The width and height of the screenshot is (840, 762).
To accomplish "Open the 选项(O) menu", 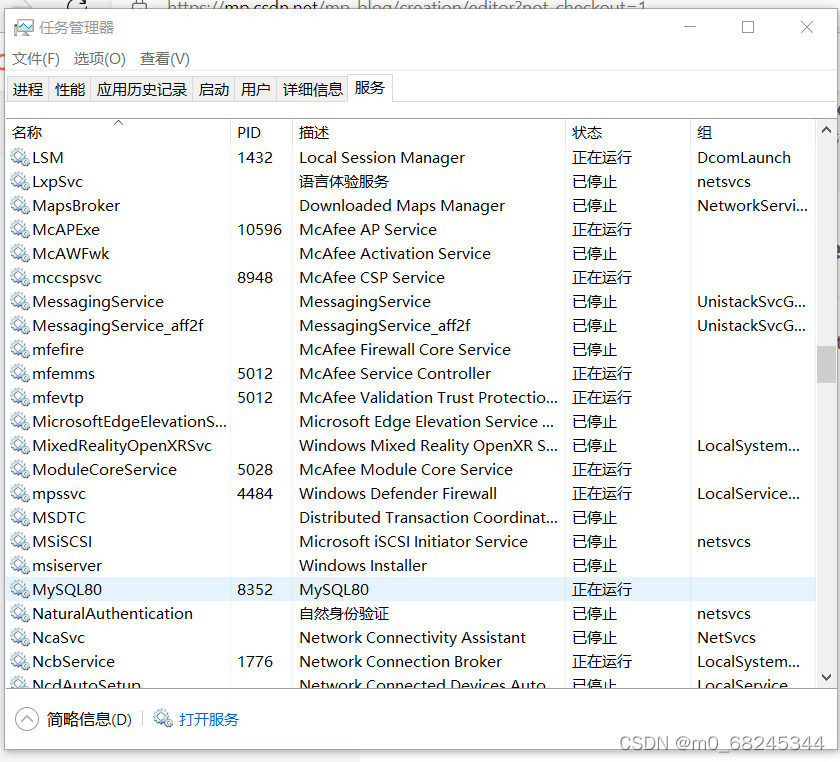I will click(x=100, y=59).
